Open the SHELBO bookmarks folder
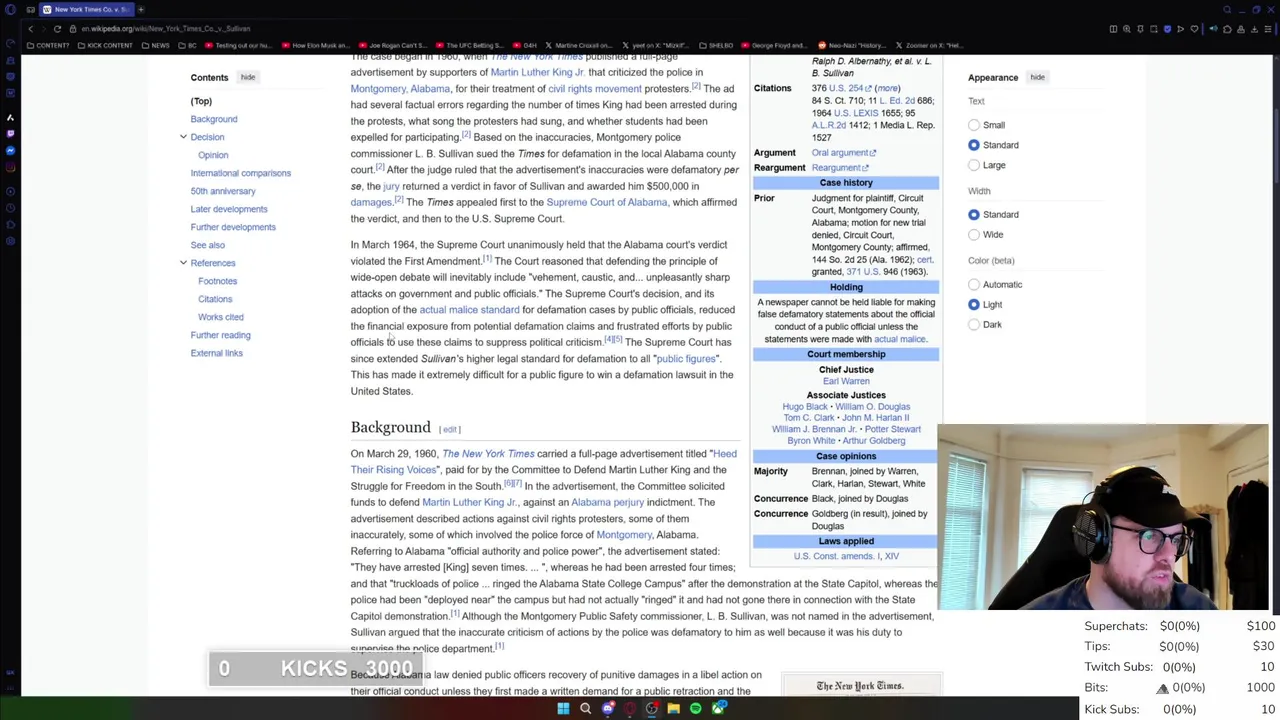 tap(714, 45)
